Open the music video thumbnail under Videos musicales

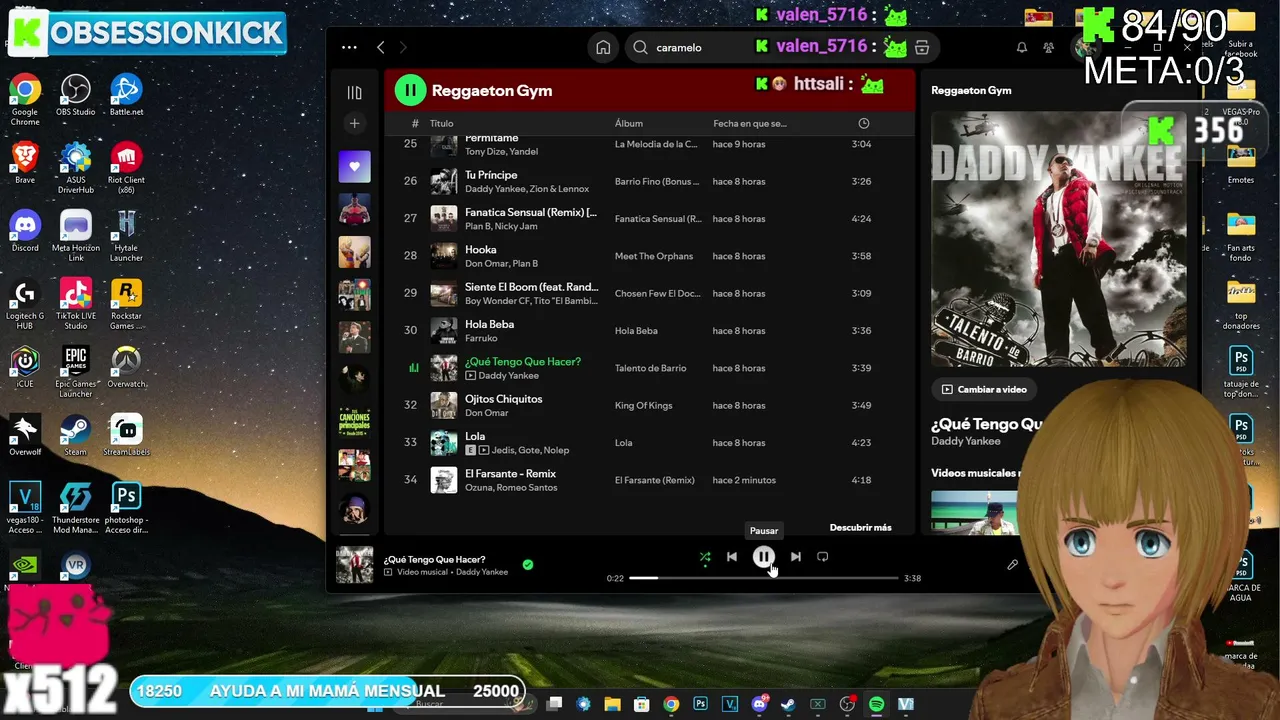pos(974,512)
